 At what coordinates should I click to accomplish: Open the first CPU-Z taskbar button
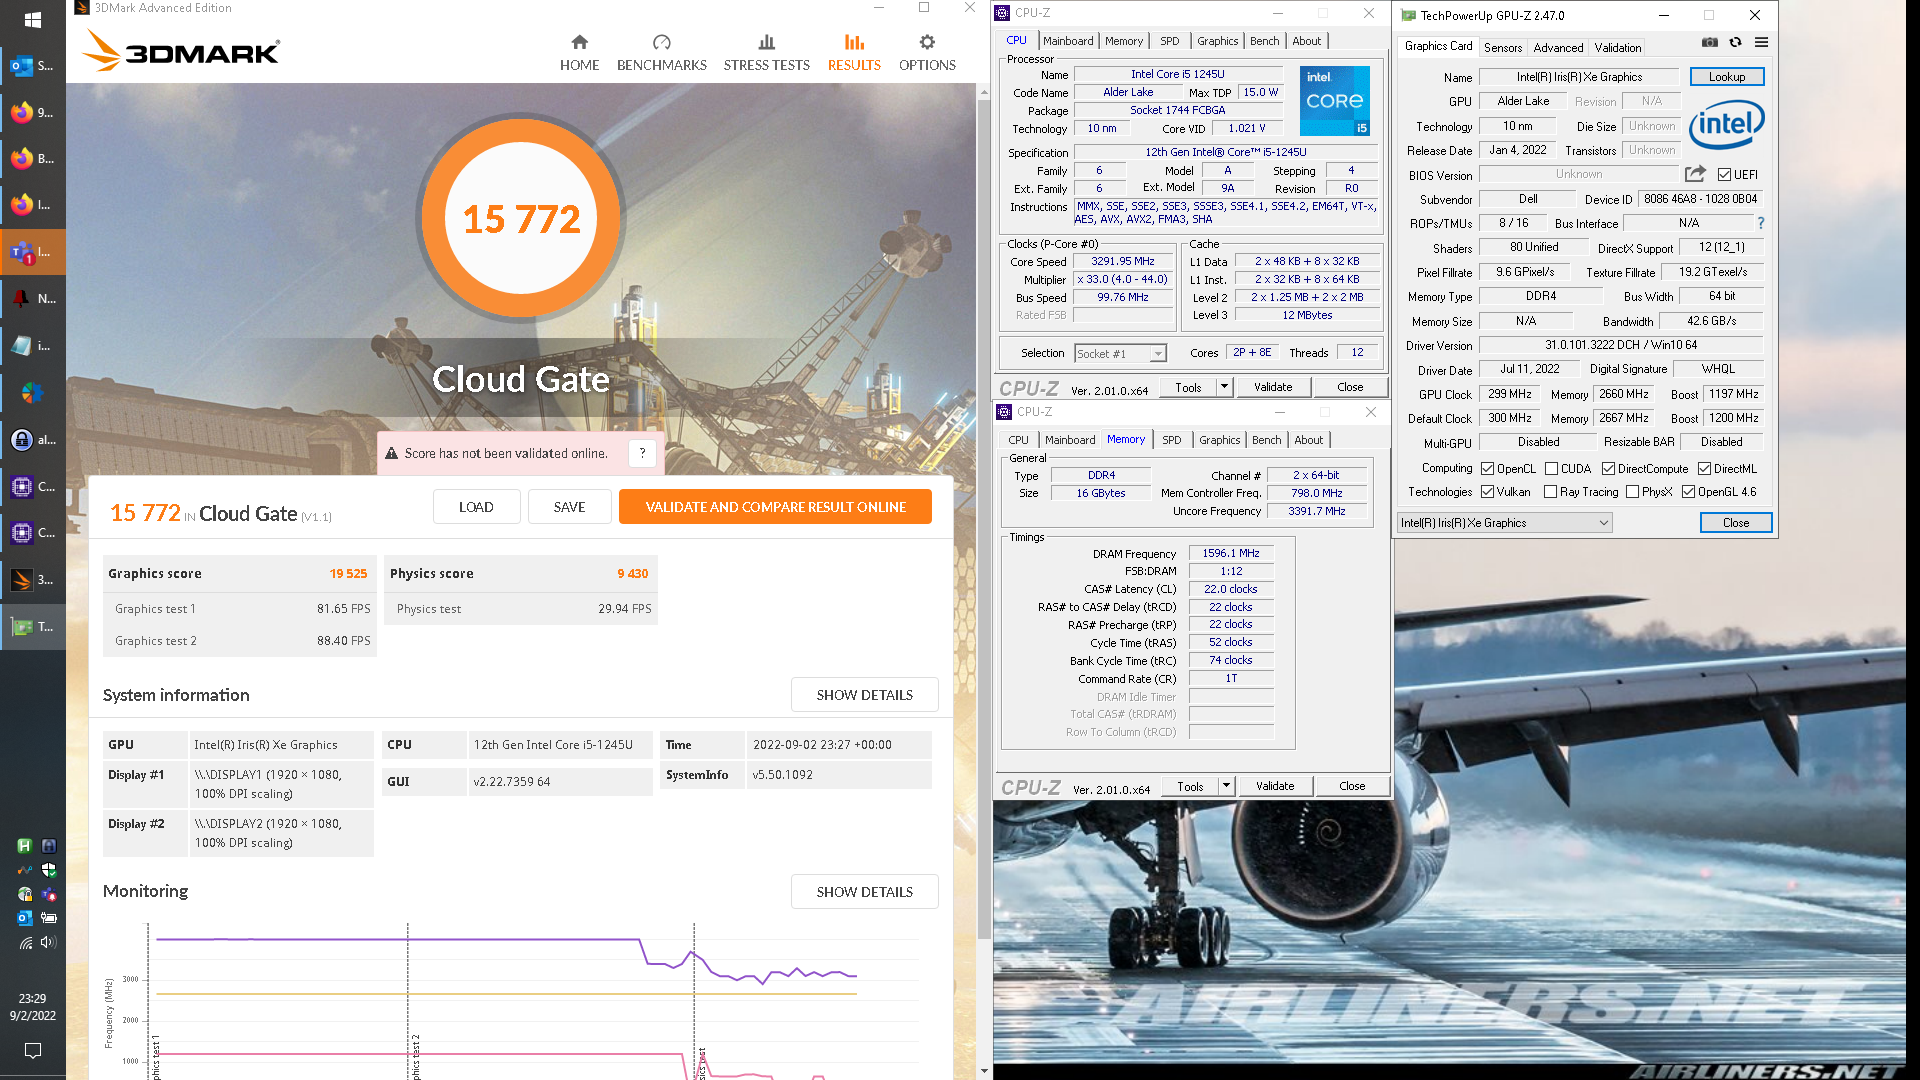coord(32,486)
